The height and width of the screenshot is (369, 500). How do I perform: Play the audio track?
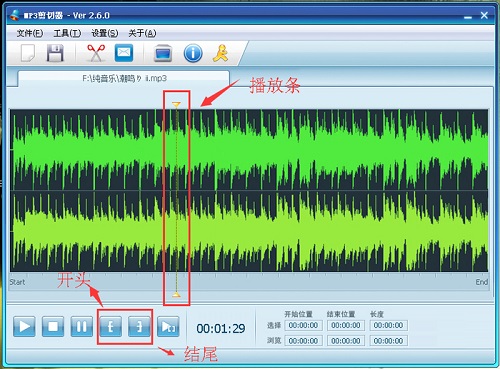24,326
